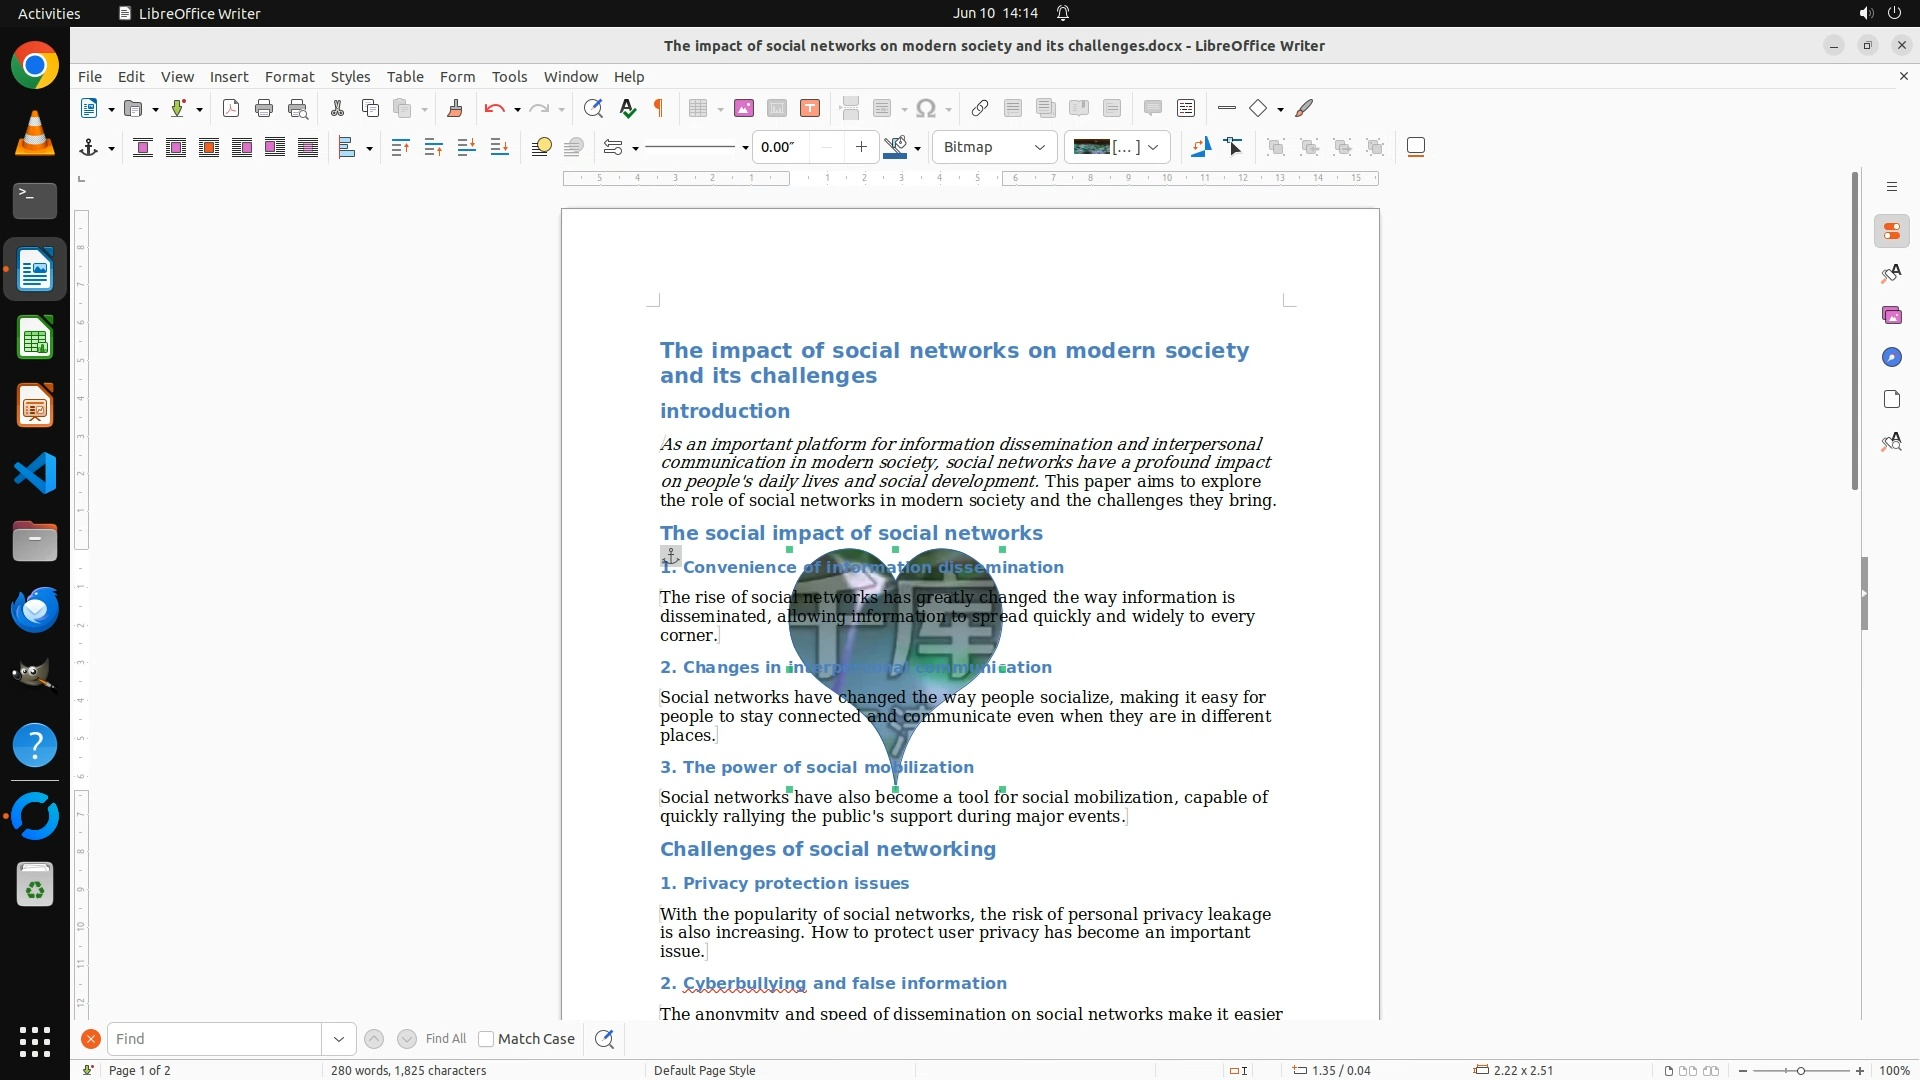The height and width of the screenshot is (1080, 1920).
Task: Click the Insert Text Box icon
Action: coord(810,108)
